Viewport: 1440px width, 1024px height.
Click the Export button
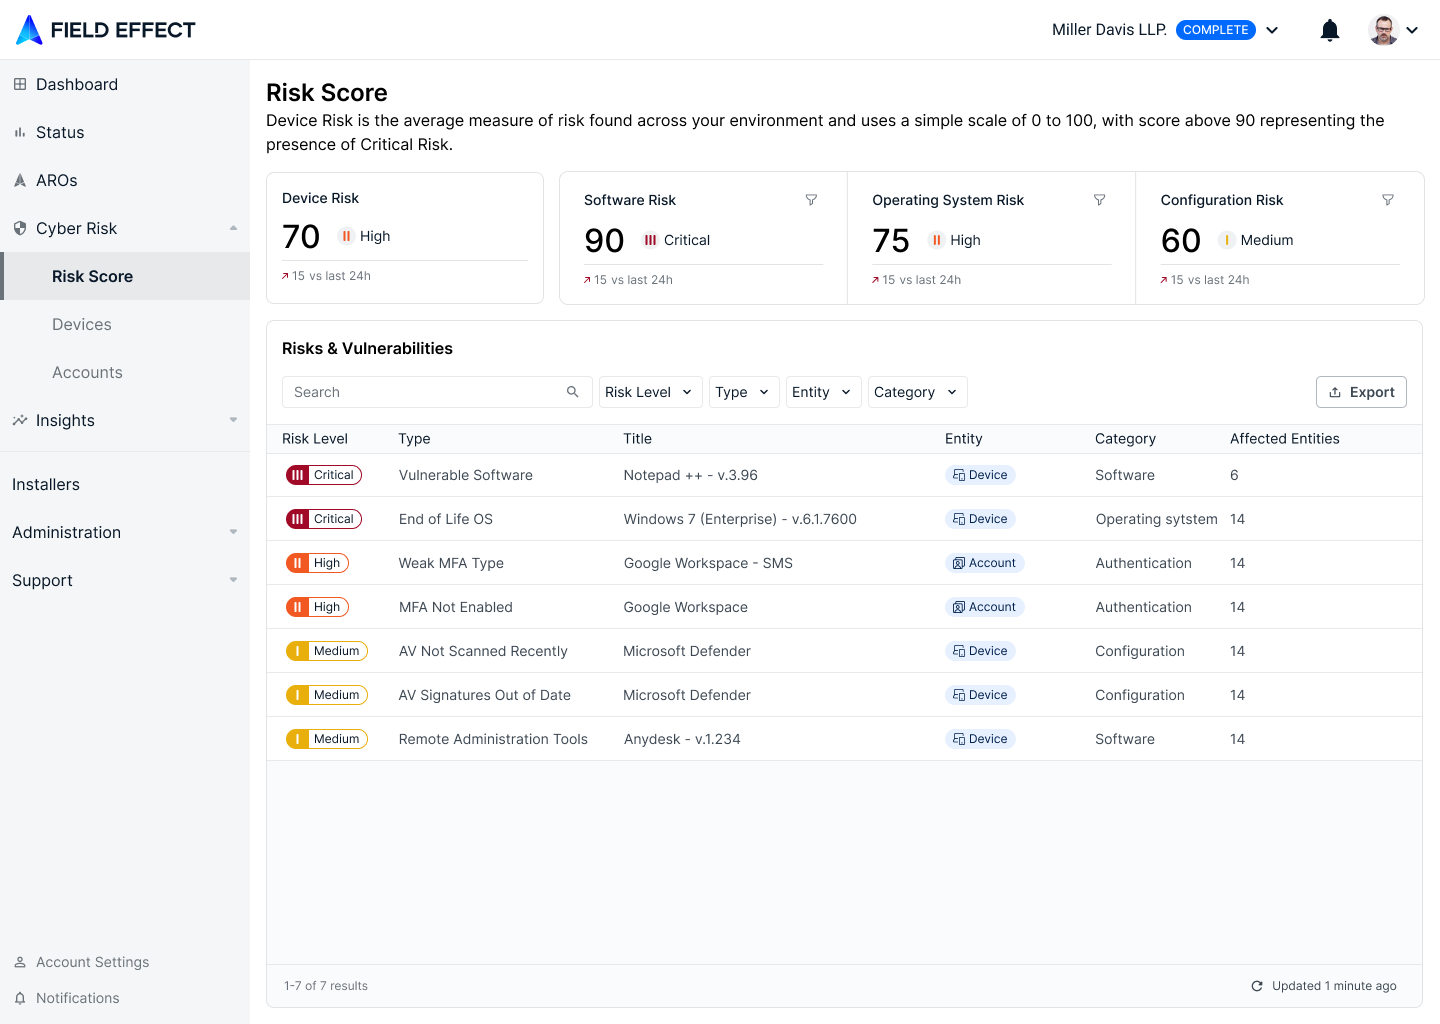coord(1361,392)
